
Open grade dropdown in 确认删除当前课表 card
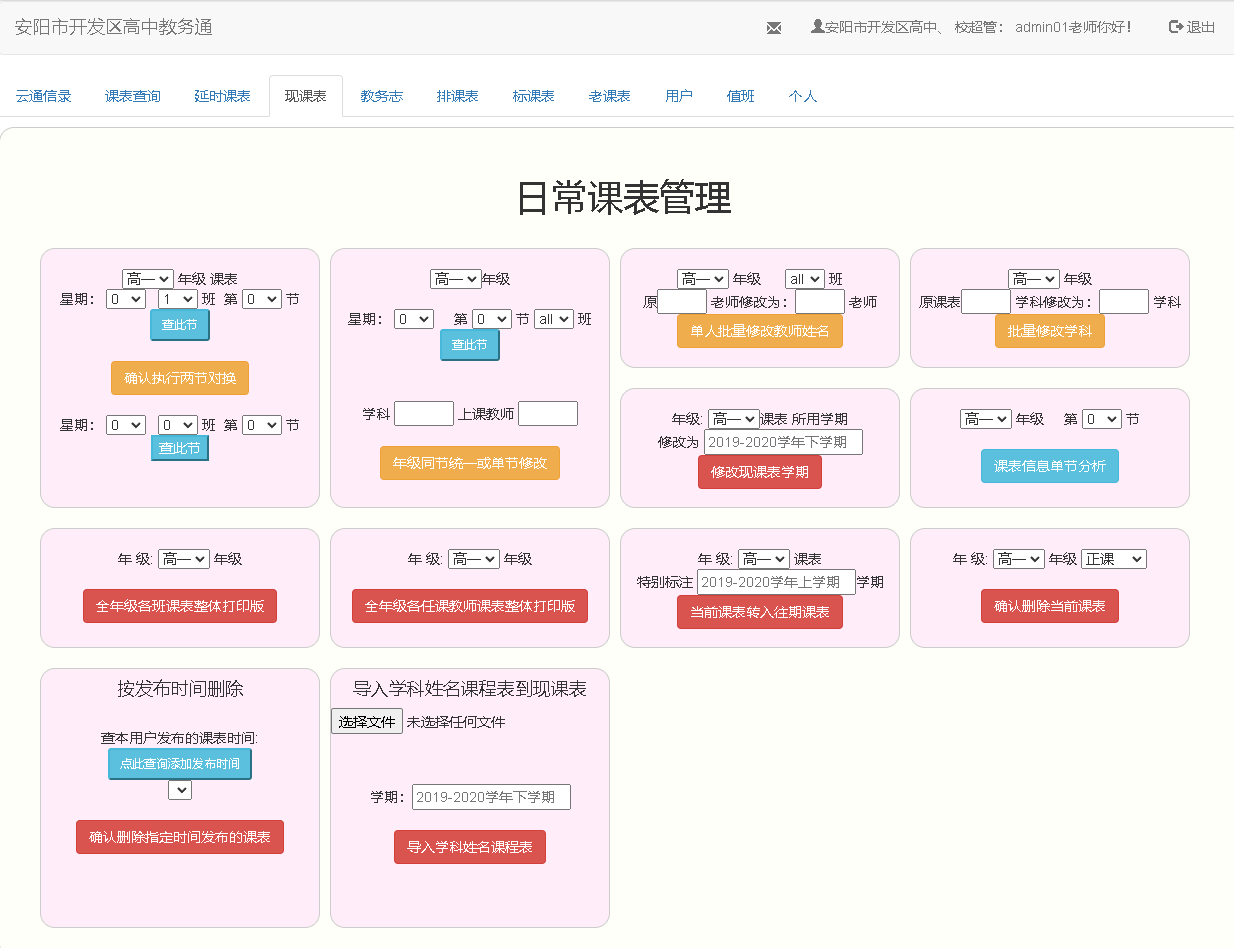(1019, 559)
